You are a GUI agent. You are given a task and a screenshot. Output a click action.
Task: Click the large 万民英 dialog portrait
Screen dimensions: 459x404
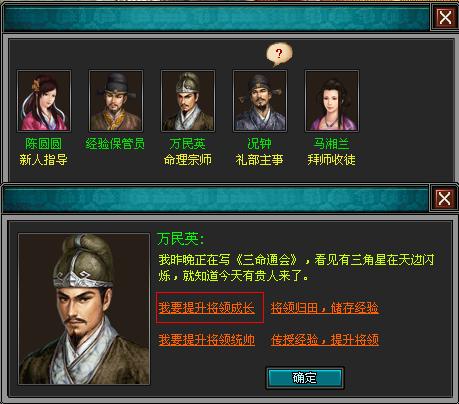coord(84,309)
